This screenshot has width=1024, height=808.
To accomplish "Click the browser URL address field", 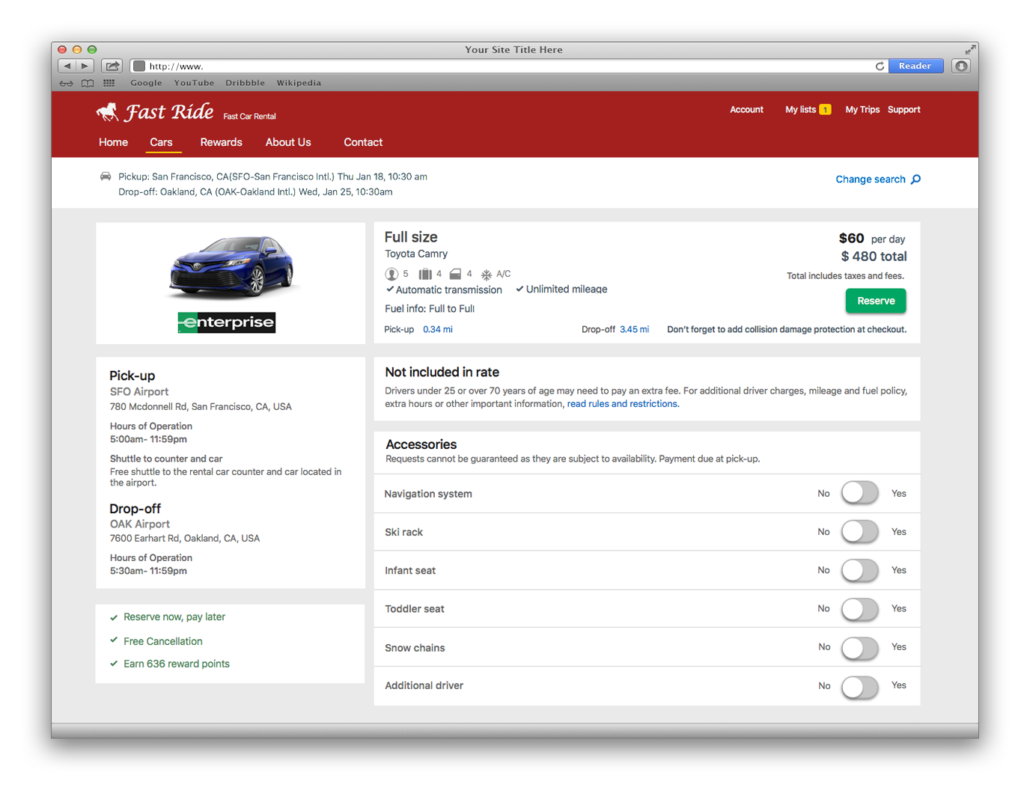I will coord(500,66).
